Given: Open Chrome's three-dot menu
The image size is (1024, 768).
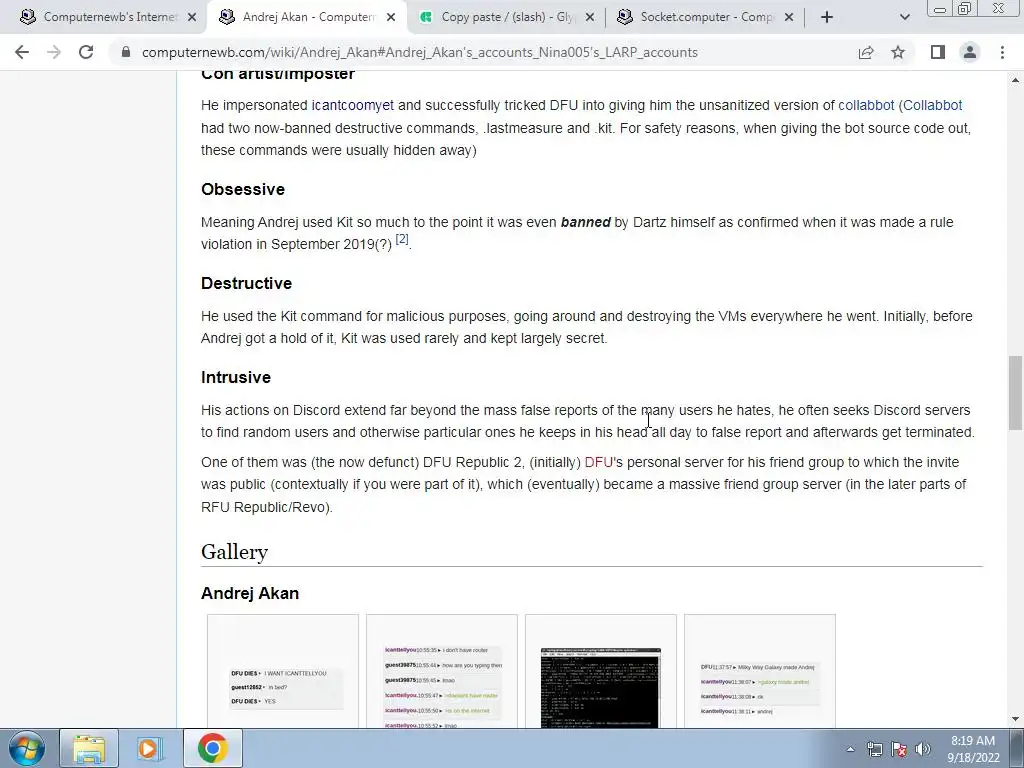Looking at the screenshot, I should click(x=1002, y=52).
